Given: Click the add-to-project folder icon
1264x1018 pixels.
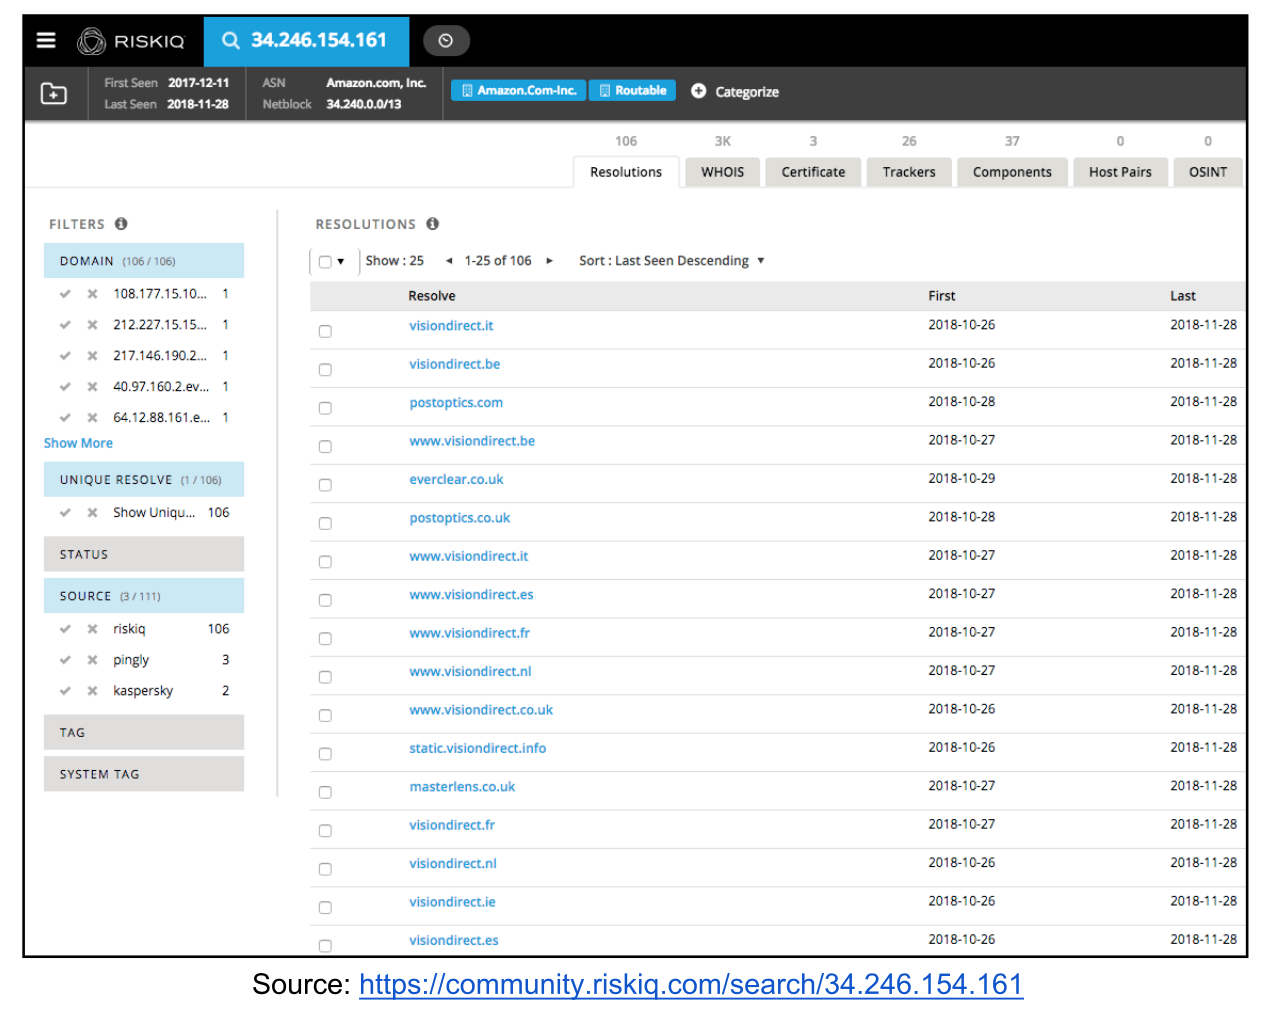Looking at the screenshot, I should 53,94.
